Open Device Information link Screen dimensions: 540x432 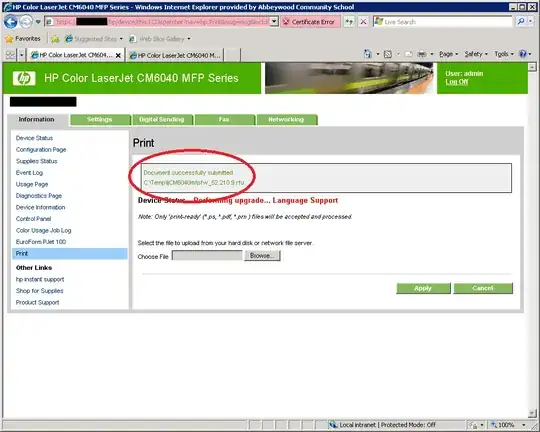[x=40, y=207]
